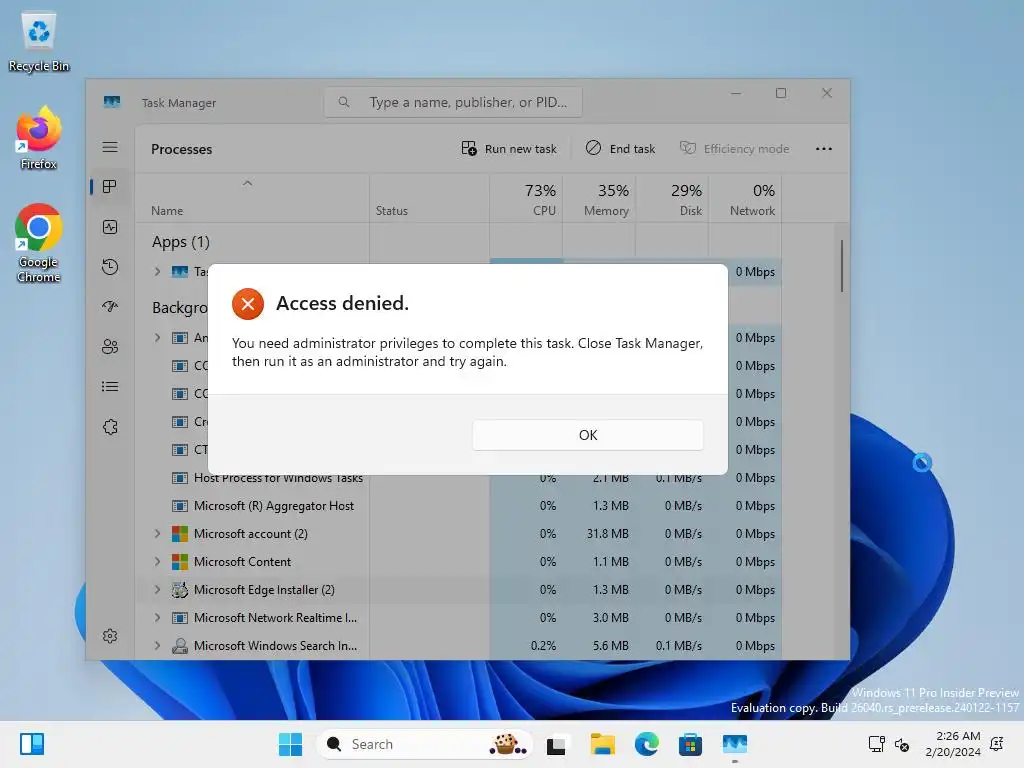This screenshot has height=768, width=1024.
Task: Open the App history sidebar icon
Action: pyautogui.click(x=110, y=266)
